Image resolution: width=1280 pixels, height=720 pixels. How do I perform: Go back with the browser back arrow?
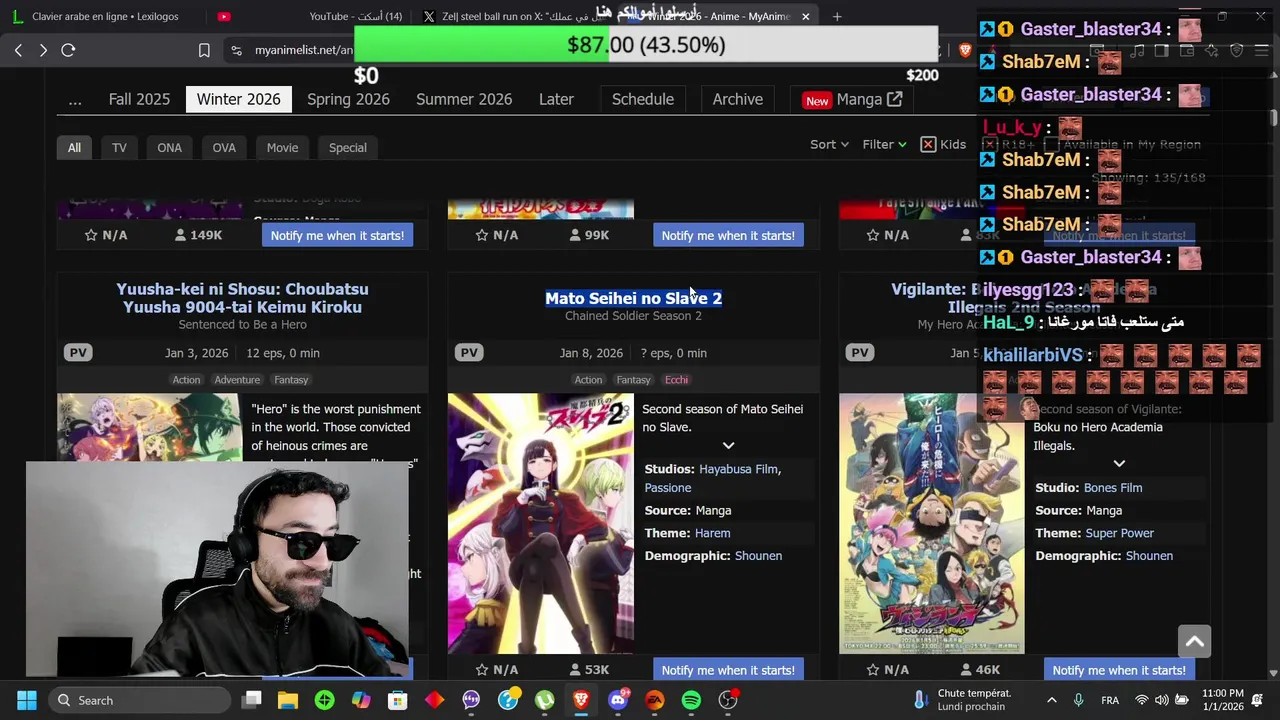click(x=18, y=50)
